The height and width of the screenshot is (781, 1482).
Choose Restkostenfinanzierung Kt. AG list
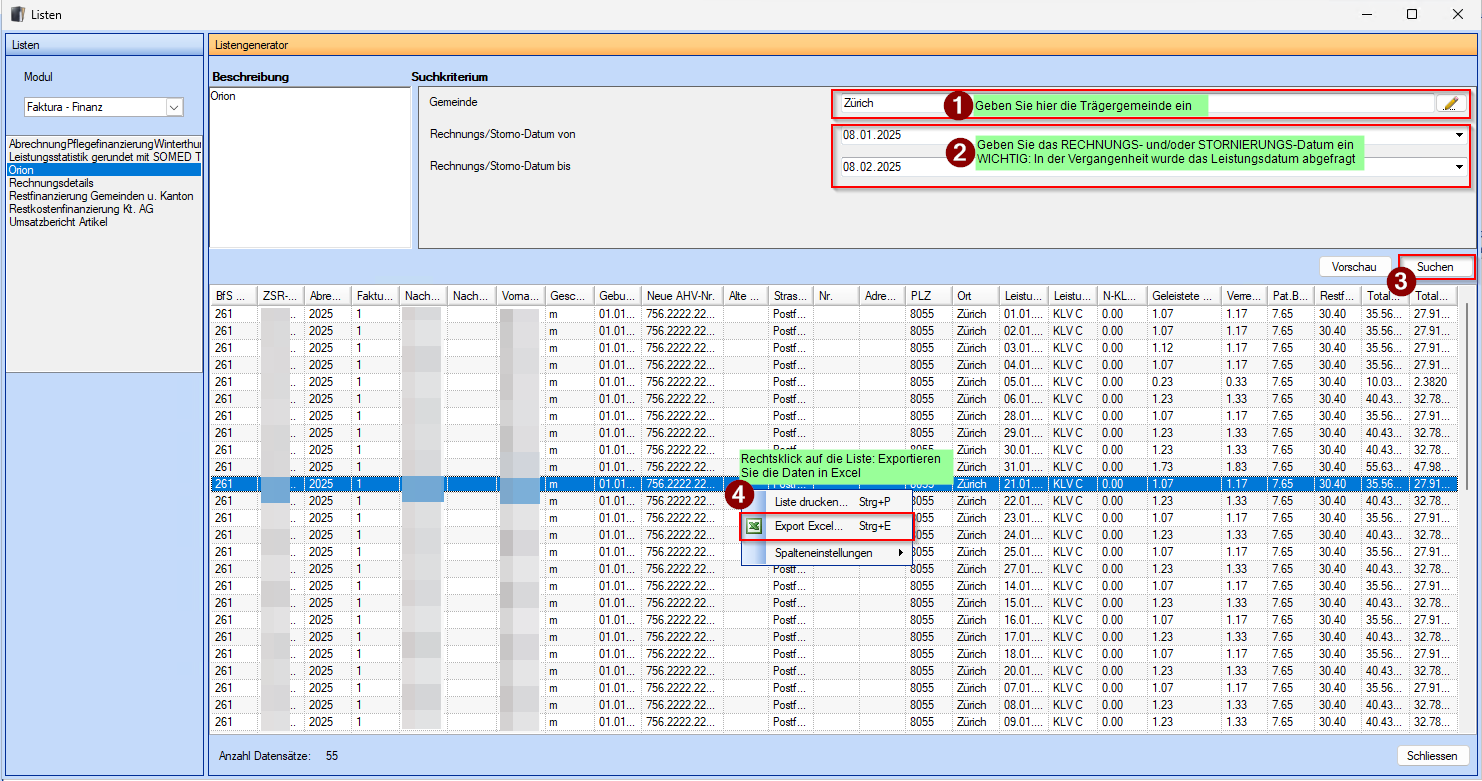(x=79, y=209)
